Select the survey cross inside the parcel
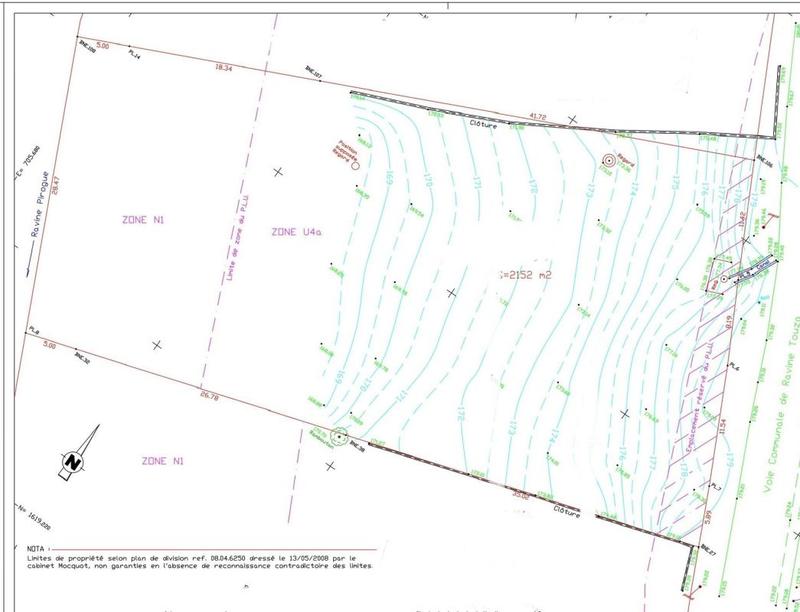800x612 pixels. pos(452,291)
